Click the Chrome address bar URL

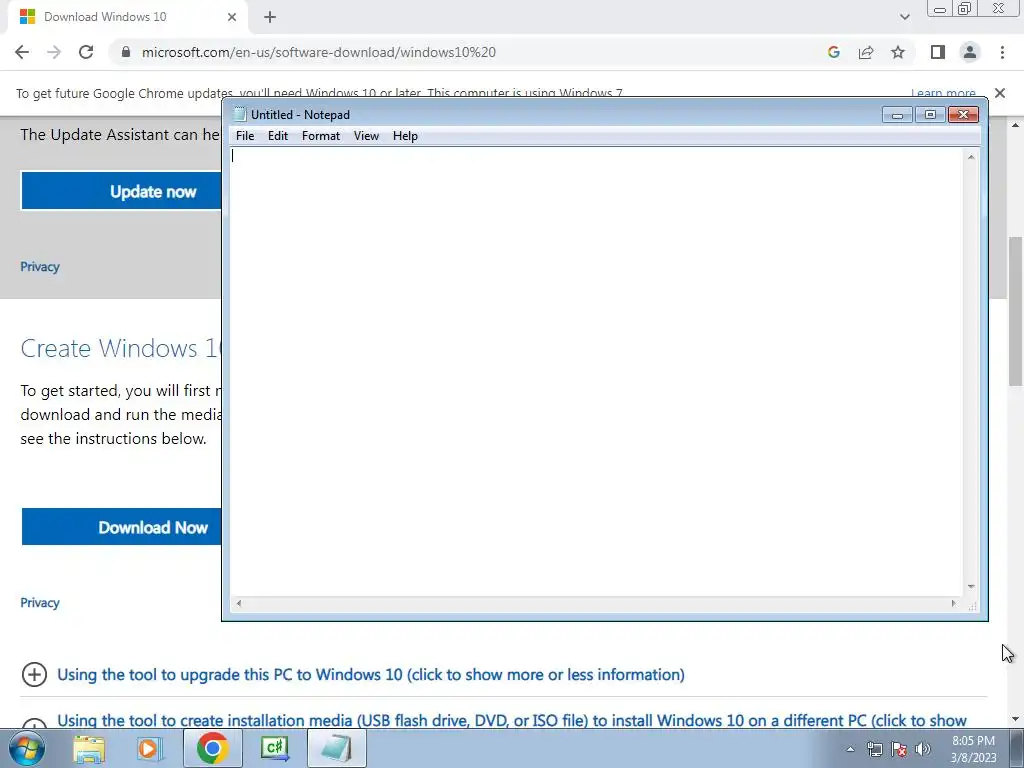319,52
